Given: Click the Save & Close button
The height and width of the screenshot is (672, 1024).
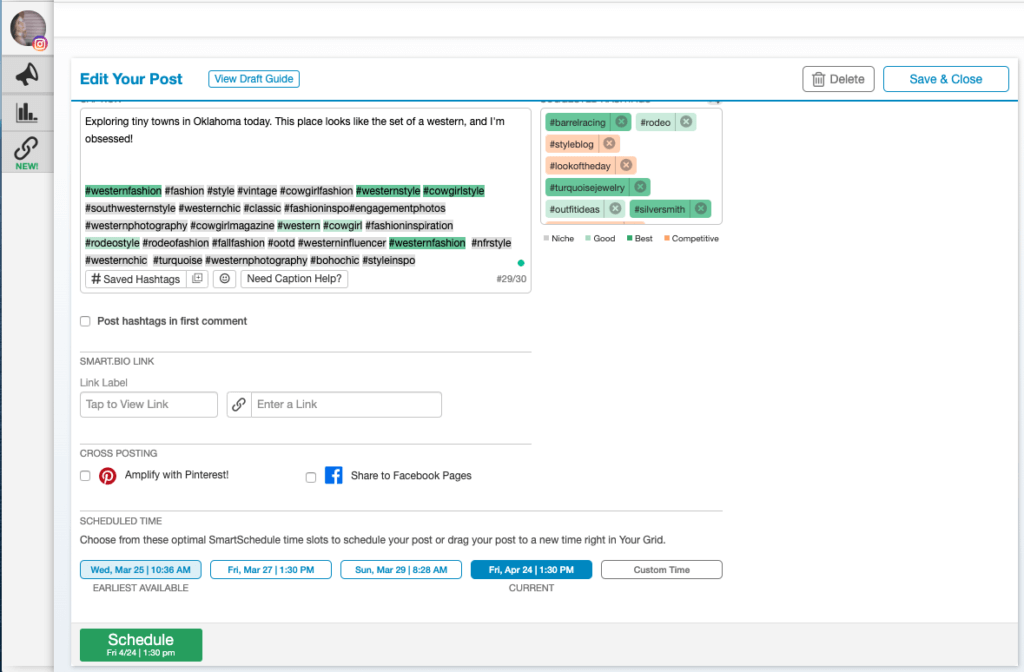Looking at the screenshot, I should (x=945, y=79).
